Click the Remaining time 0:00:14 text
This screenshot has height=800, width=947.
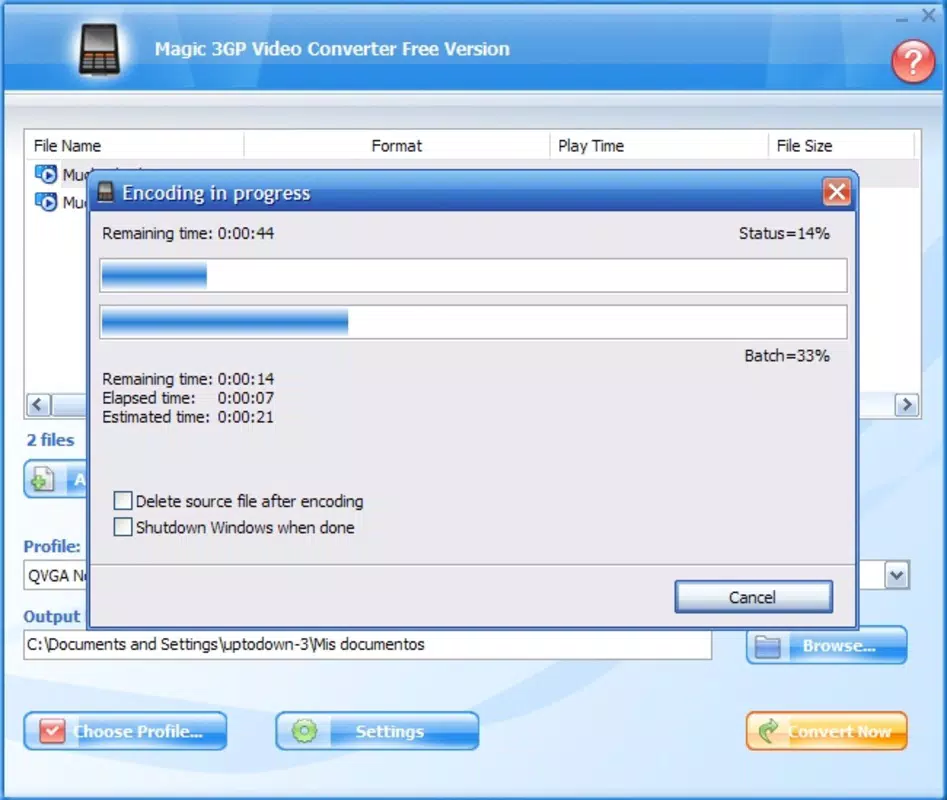click(188, 379)
